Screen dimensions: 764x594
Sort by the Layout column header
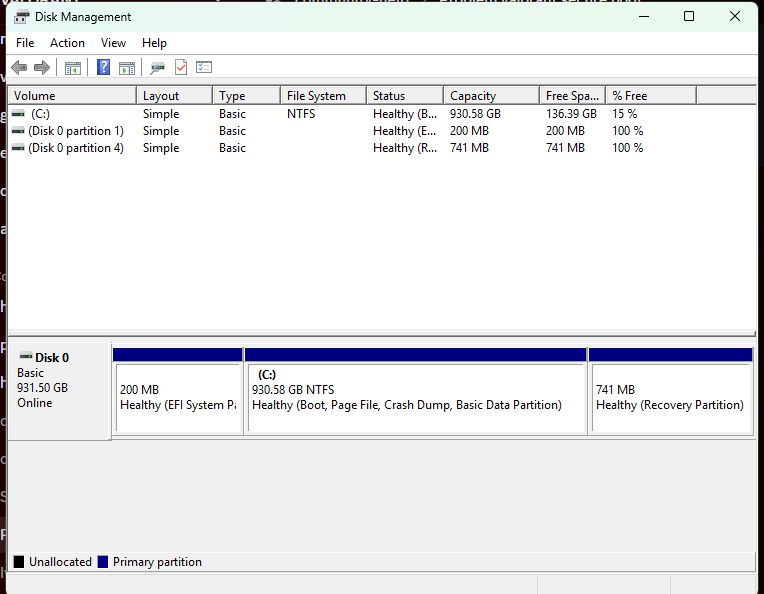(x=174, y=96)
